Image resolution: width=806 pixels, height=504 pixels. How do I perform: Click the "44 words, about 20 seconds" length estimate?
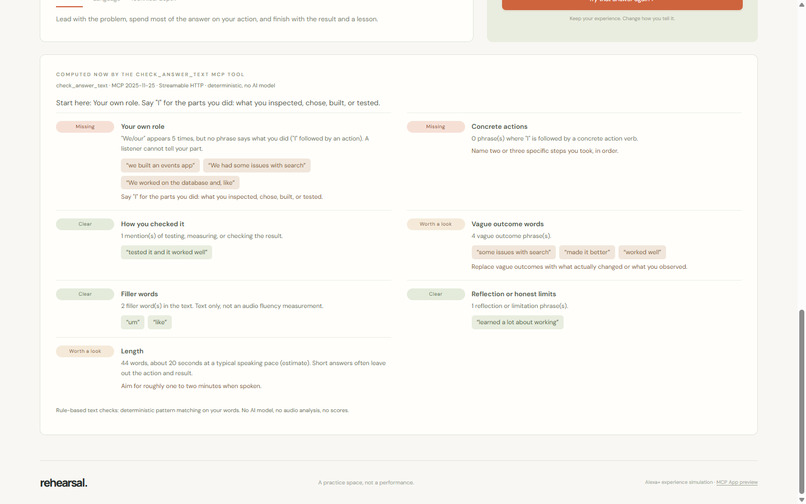(x=253, y=368)
